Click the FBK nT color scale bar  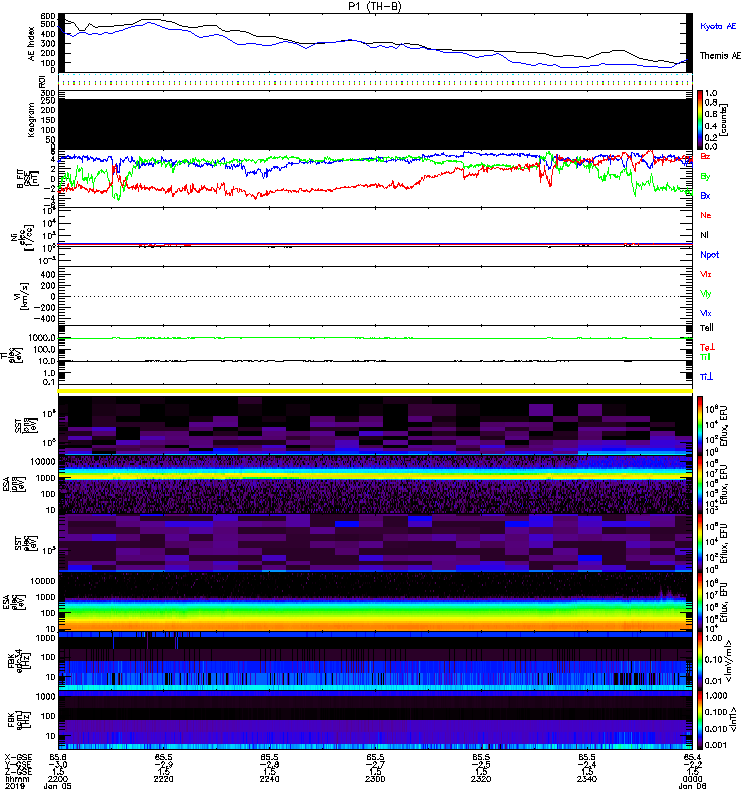click(x=699, y=720)
